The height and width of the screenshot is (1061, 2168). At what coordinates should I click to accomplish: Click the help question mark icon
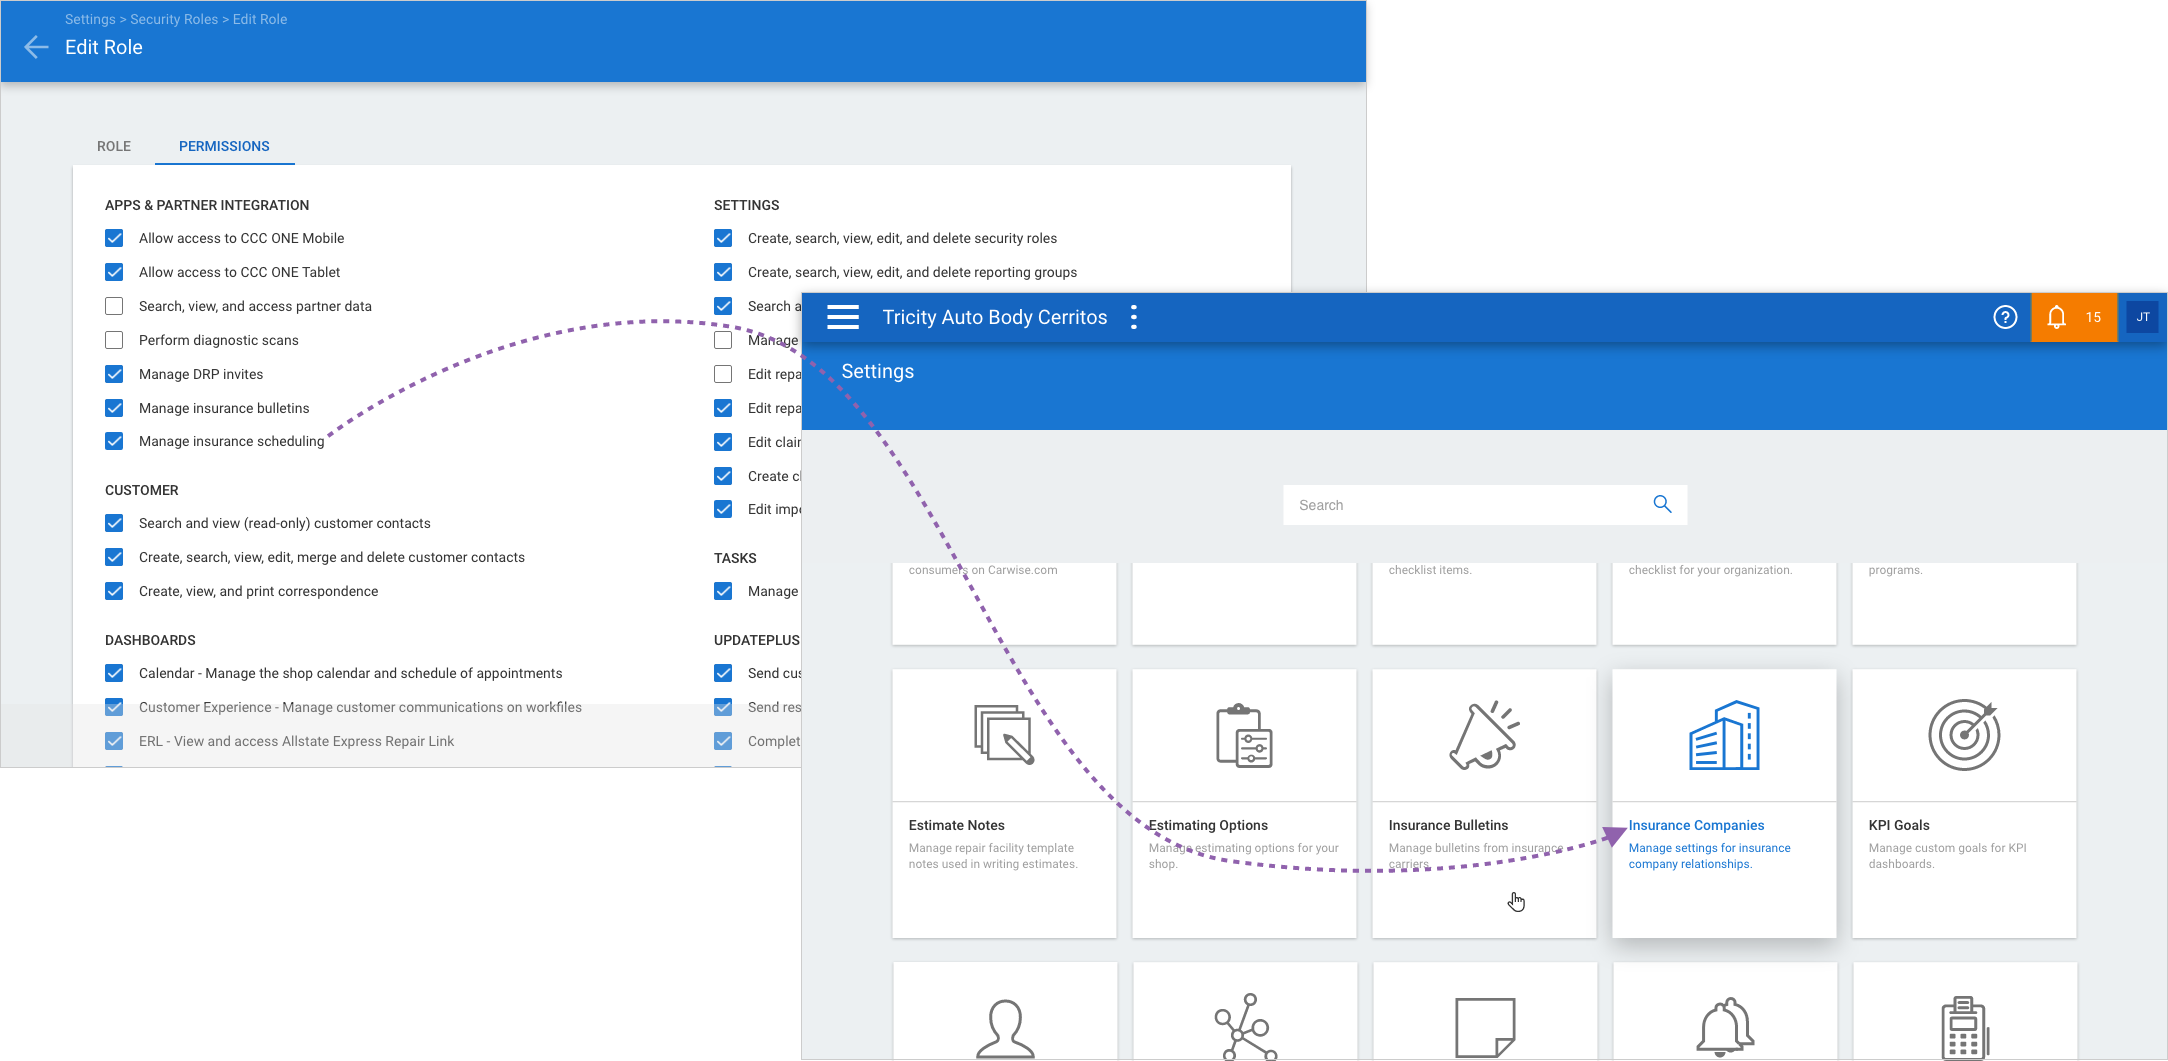tap(2005, 317)
